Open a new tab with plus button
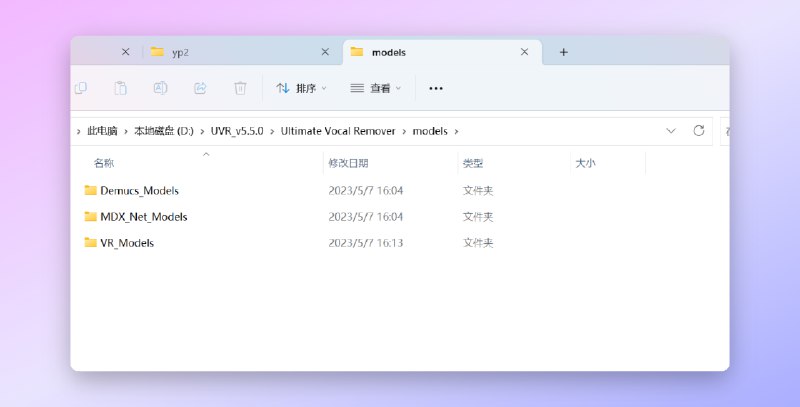Image resolution: width=800 pixels, height=407 pixels. 563,52
